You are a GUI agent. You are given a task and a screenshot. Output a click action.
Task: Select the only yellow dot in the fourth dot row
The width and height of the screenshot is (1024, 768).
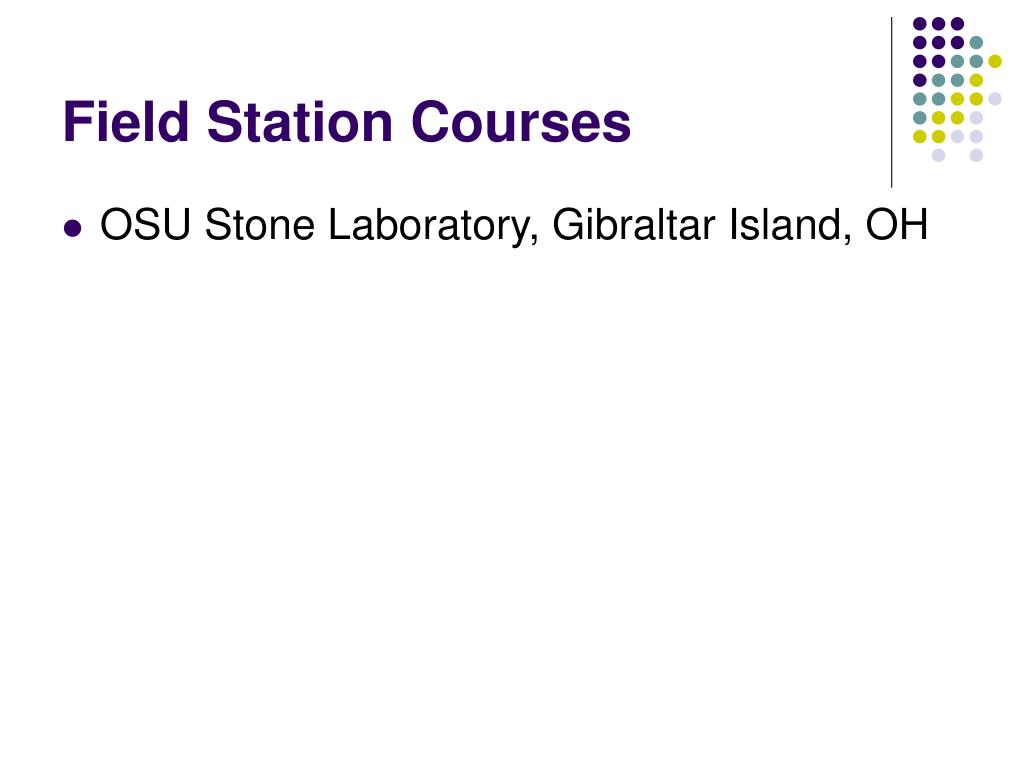coord(976,80)
